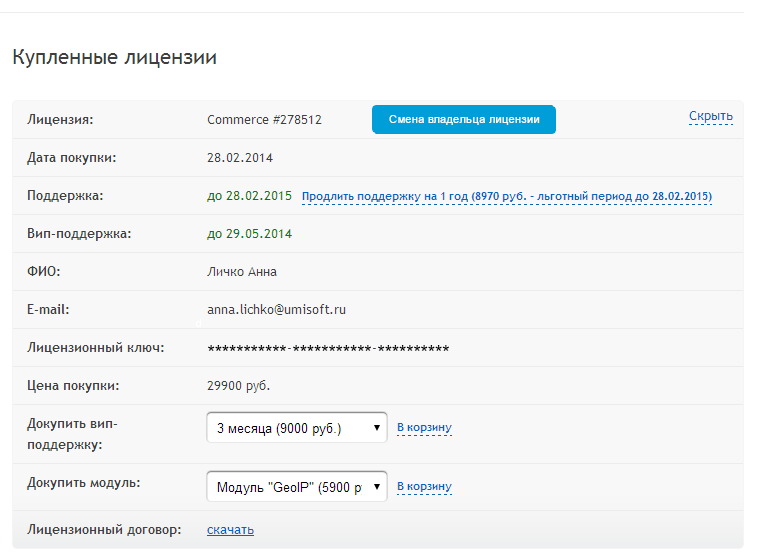Expand the "3 месяца (9000 руб.)" dropdown
The image size is (767, 557).
click(x=296, y=428)
